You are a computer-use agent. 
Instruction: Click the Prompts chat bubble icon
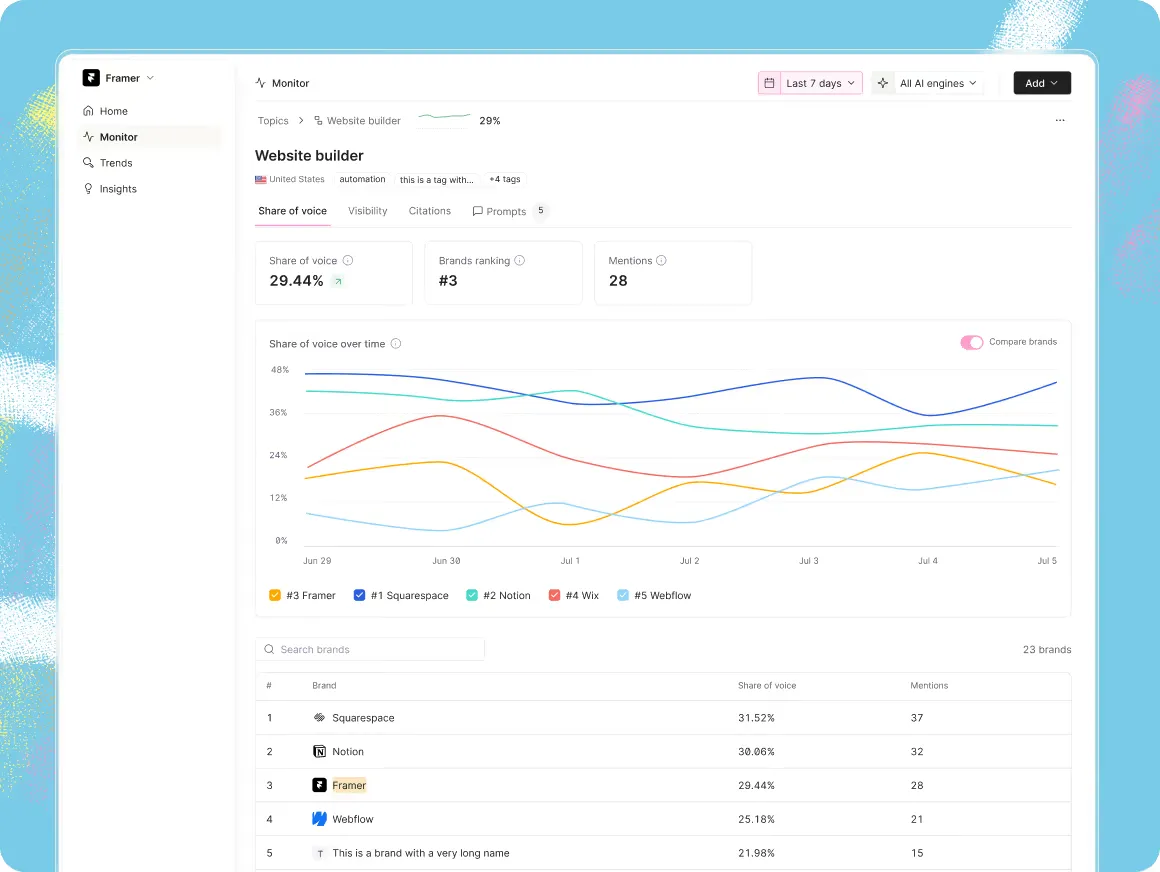click(478, 211)
